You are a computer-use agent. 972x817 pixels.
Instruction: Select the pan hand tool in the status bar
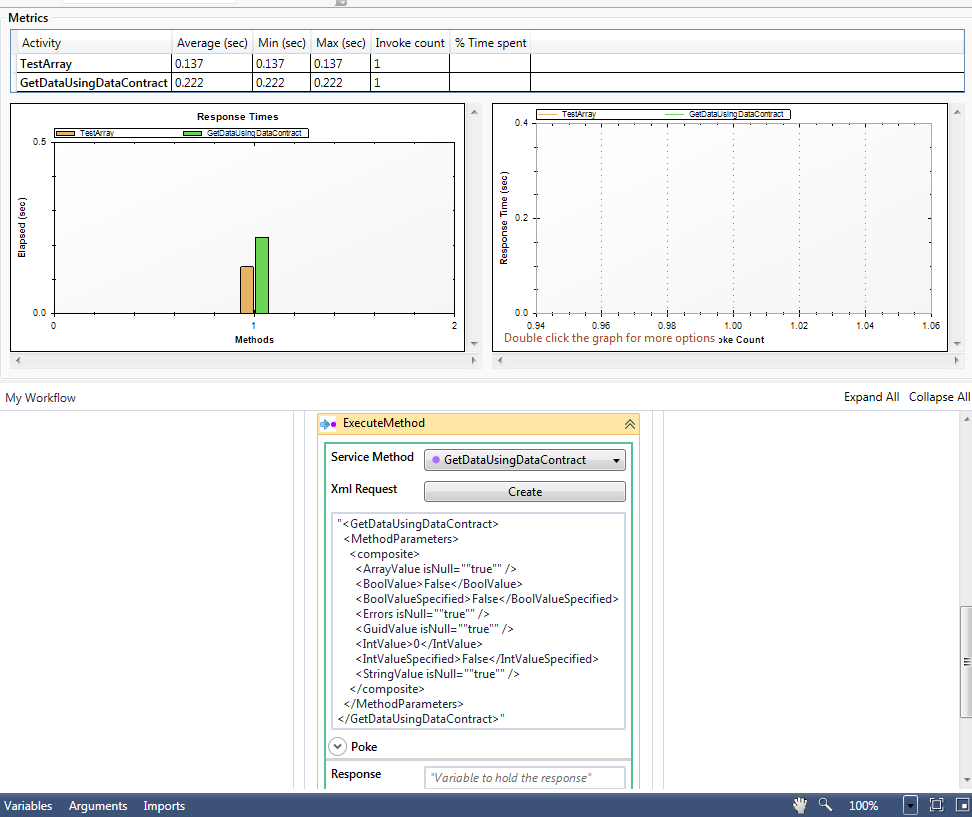pyautogui.click(x=800, y=805)
